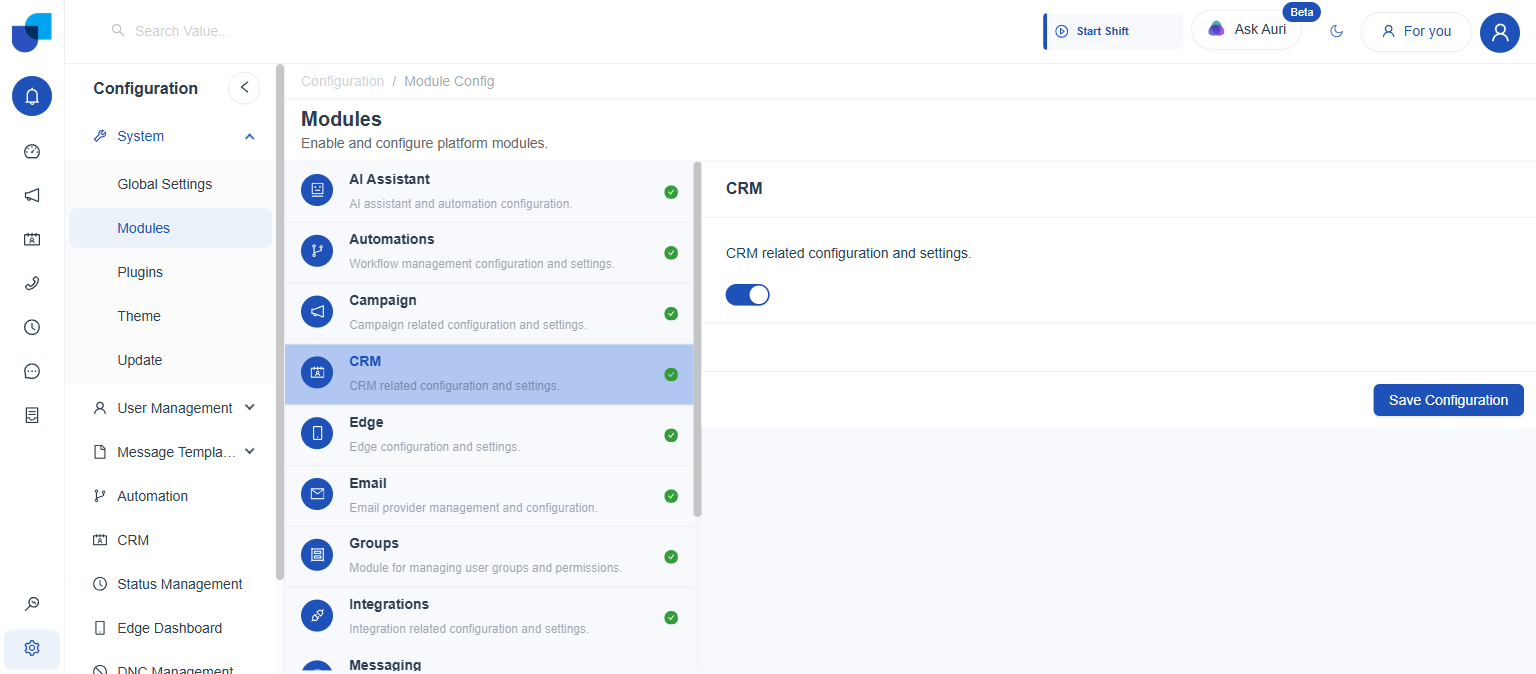Open the dashboard gauge icon in left rail
The width and height of the screenshot is (1536, 674).
32,152
